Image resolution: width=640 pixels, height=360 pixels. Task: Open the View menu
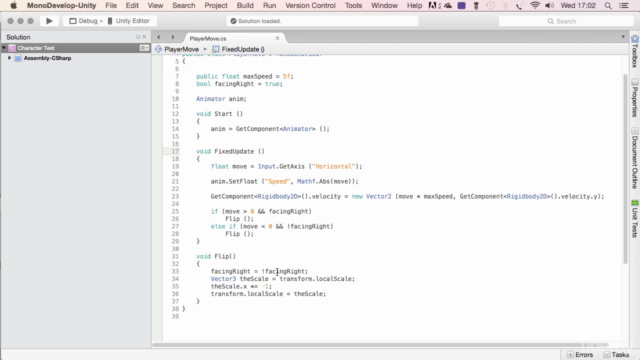155,5
